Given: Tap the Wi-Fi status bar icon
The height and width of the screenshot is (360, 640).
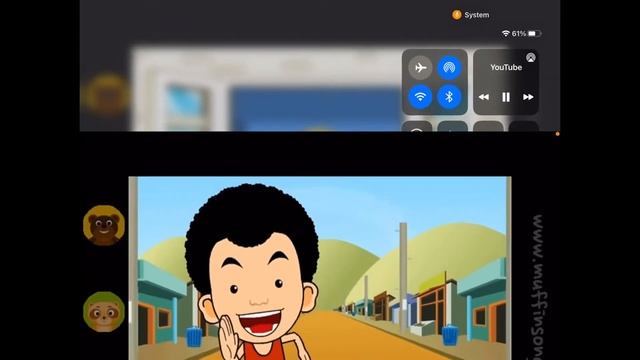Looking at the screenshot, I should [x=506, y=33].
